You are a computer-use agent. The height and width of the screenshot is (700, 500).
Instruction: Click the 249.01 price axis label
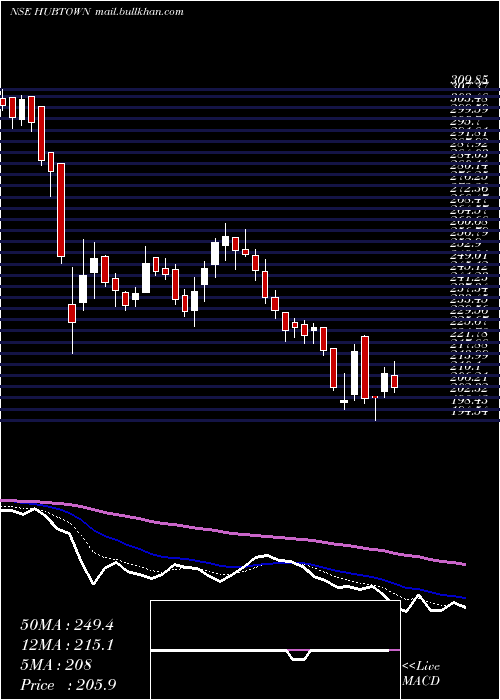pos(469,256)
